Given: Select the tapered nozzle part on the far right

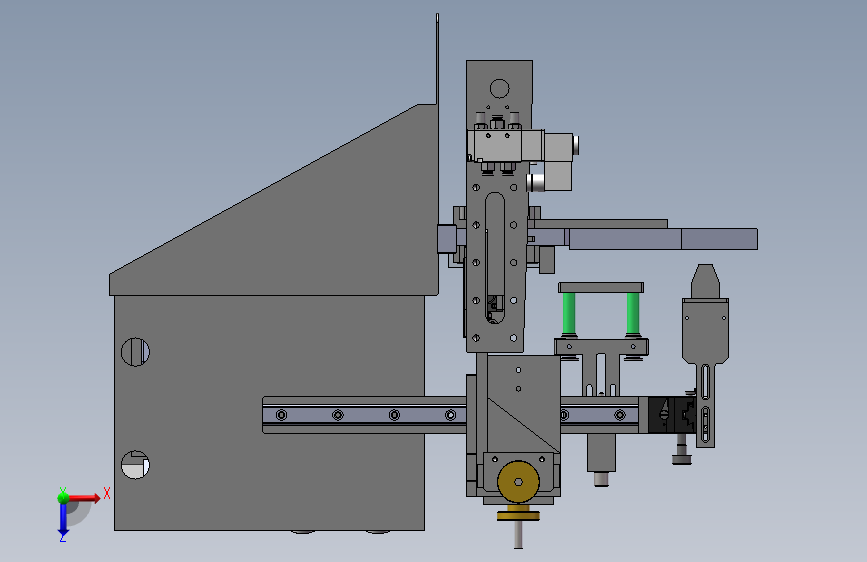Looking at the screenshot, I should coord(705,282).
